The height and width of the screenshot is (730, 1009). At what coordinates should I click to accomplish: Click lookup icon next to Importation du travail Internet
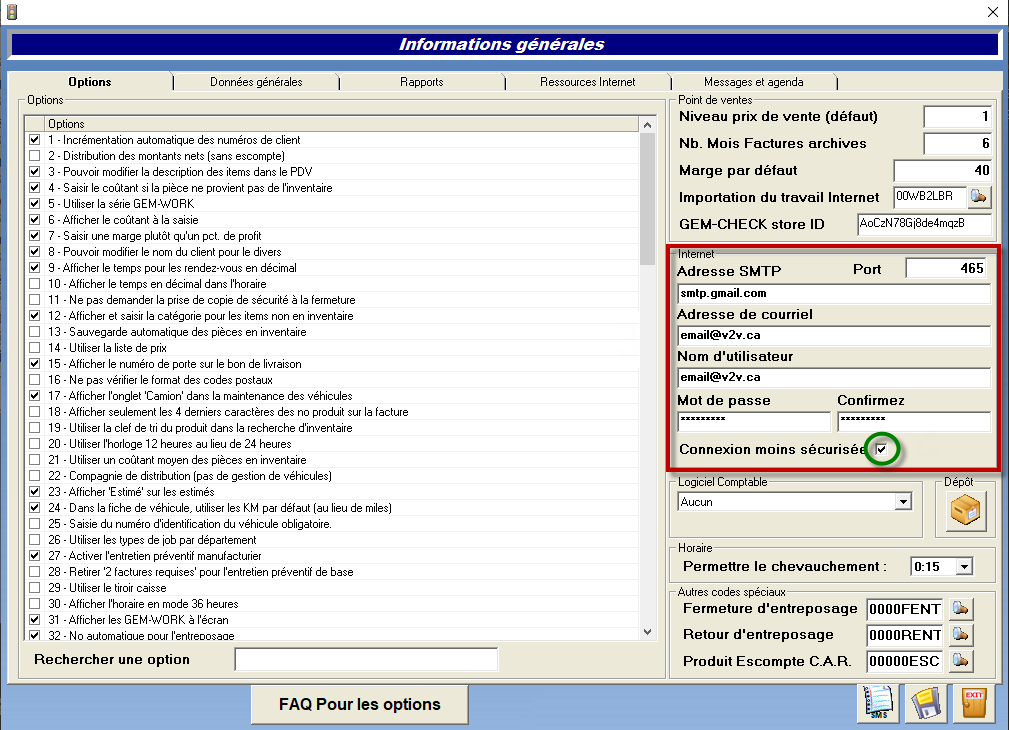point(979,196)
